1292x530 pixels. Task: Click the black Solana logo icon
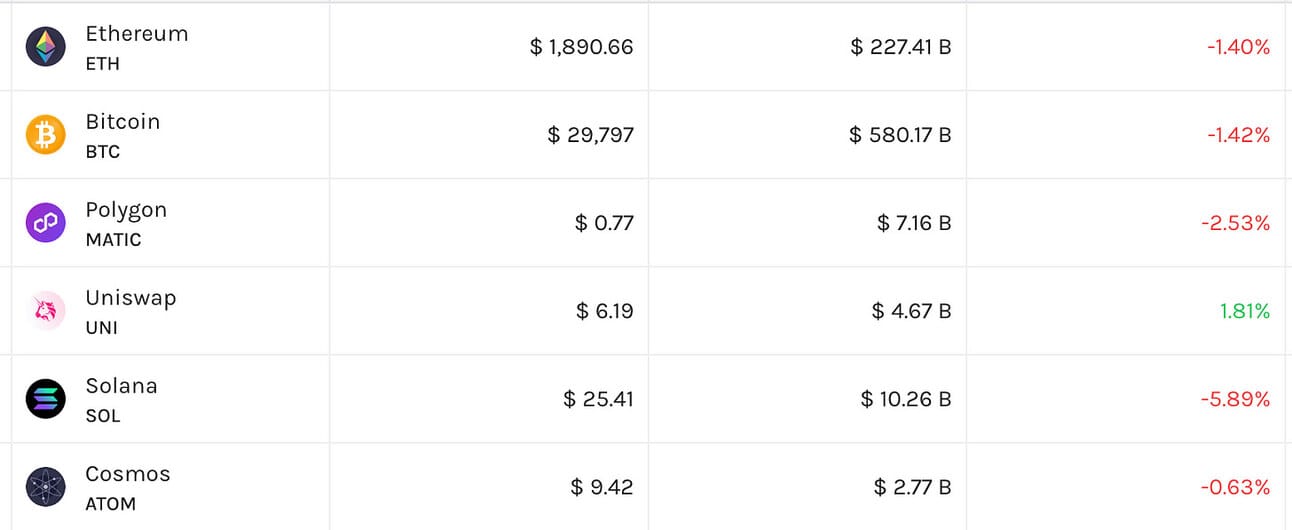click(x=45, y=399)
